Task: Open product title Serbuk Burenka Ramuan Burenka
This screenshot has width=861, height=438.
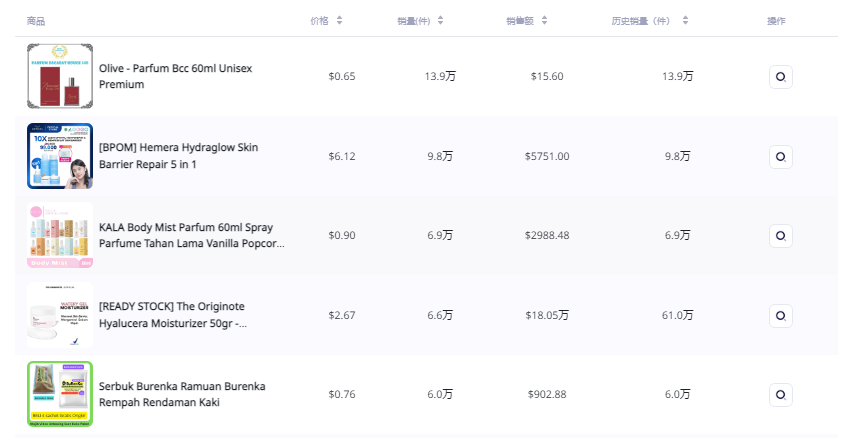Action: [182, 394]
